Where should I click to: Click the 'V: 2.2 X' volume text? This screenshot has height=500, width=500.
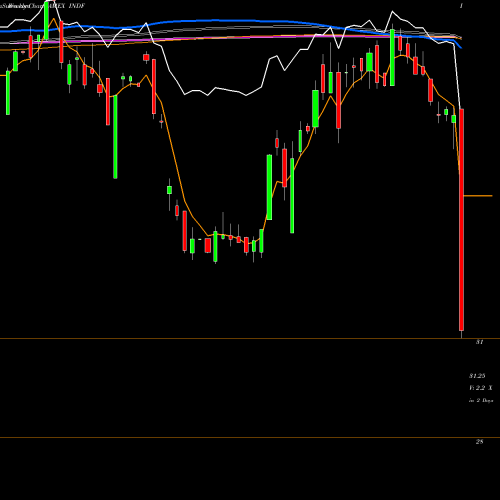[x=480, y=388]
